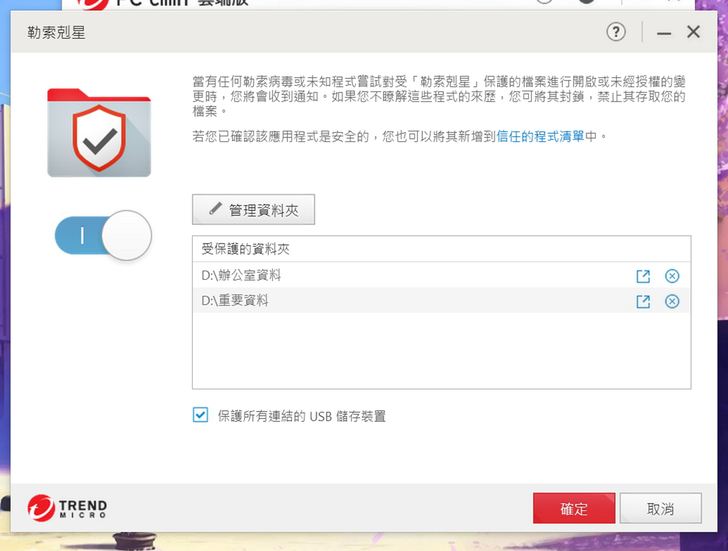Toggle the 勒索剋星 protection switch off

point(103,235)
